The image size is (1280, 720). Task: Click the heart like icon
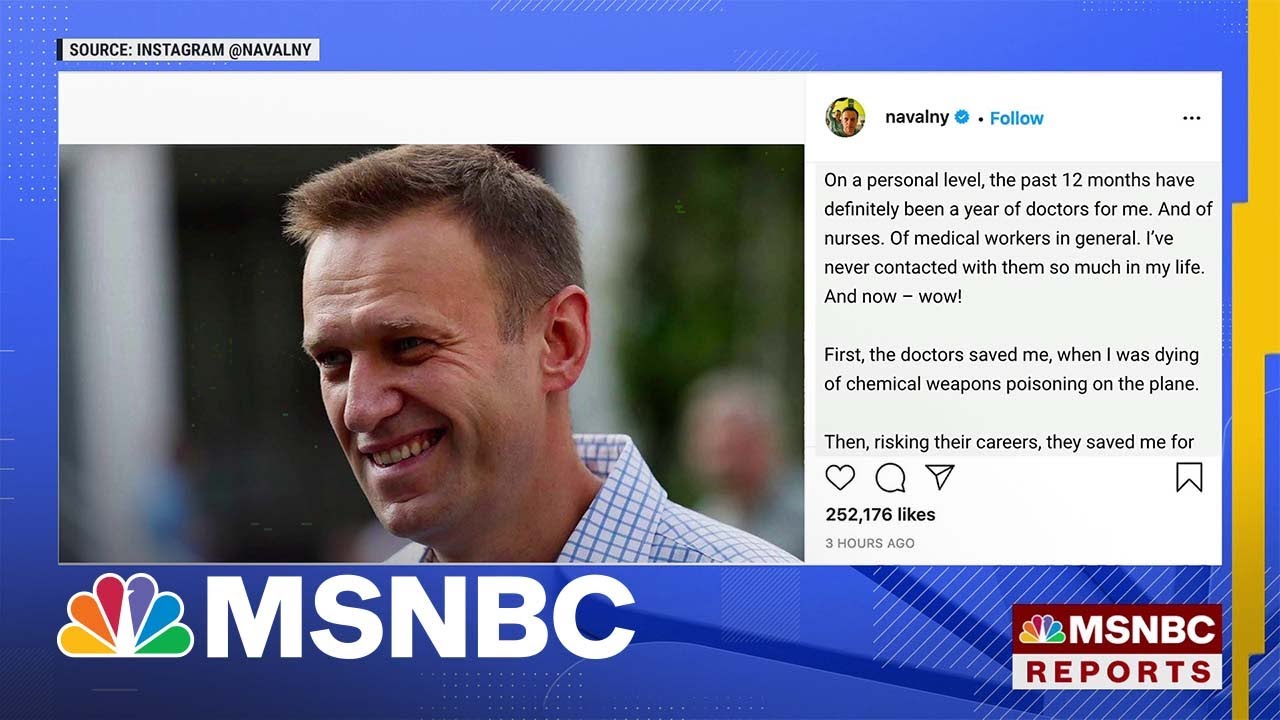pos(840,478)
